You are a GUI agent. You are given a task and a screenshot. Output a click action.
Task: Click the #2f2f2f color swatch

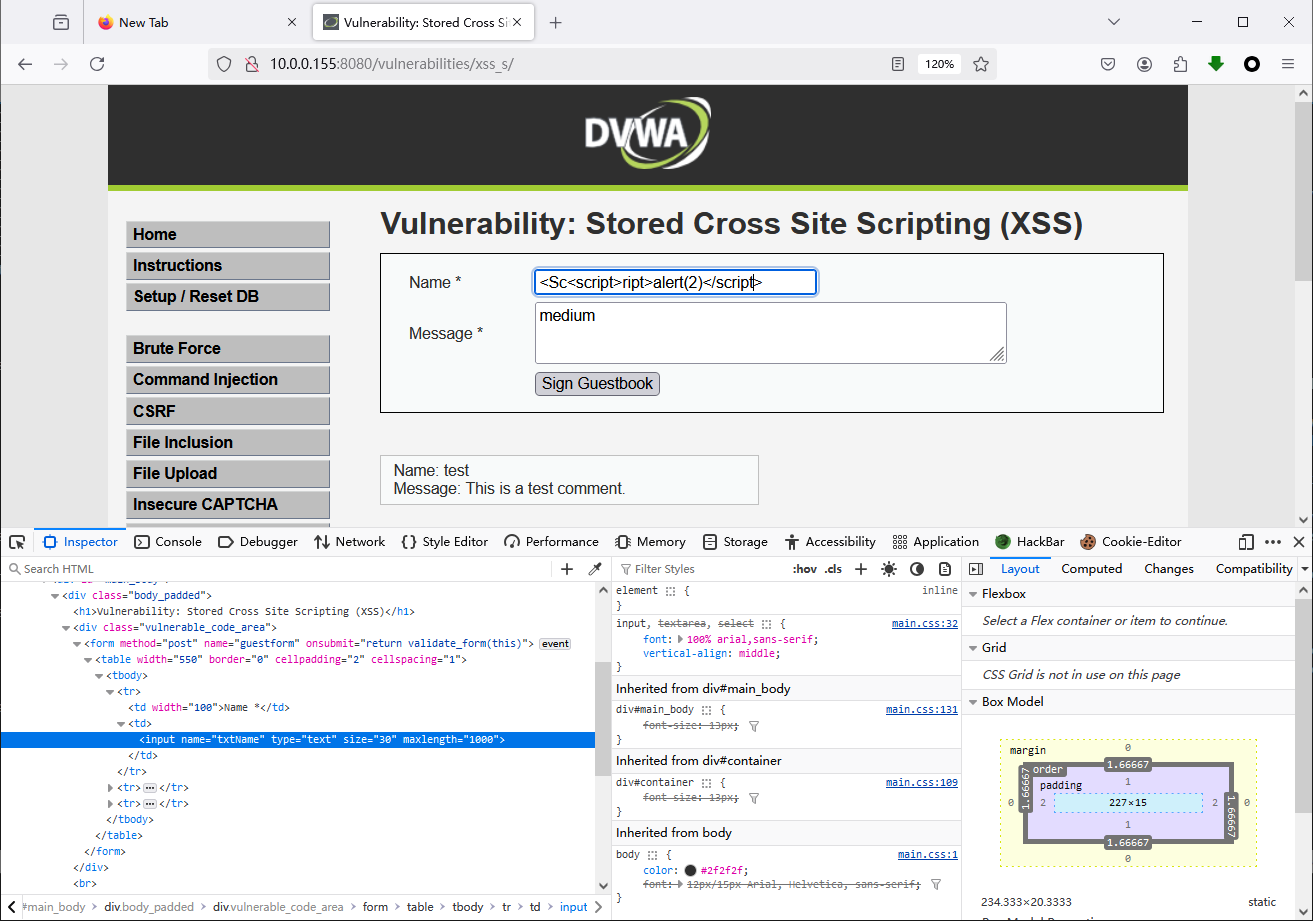[690, 870]
